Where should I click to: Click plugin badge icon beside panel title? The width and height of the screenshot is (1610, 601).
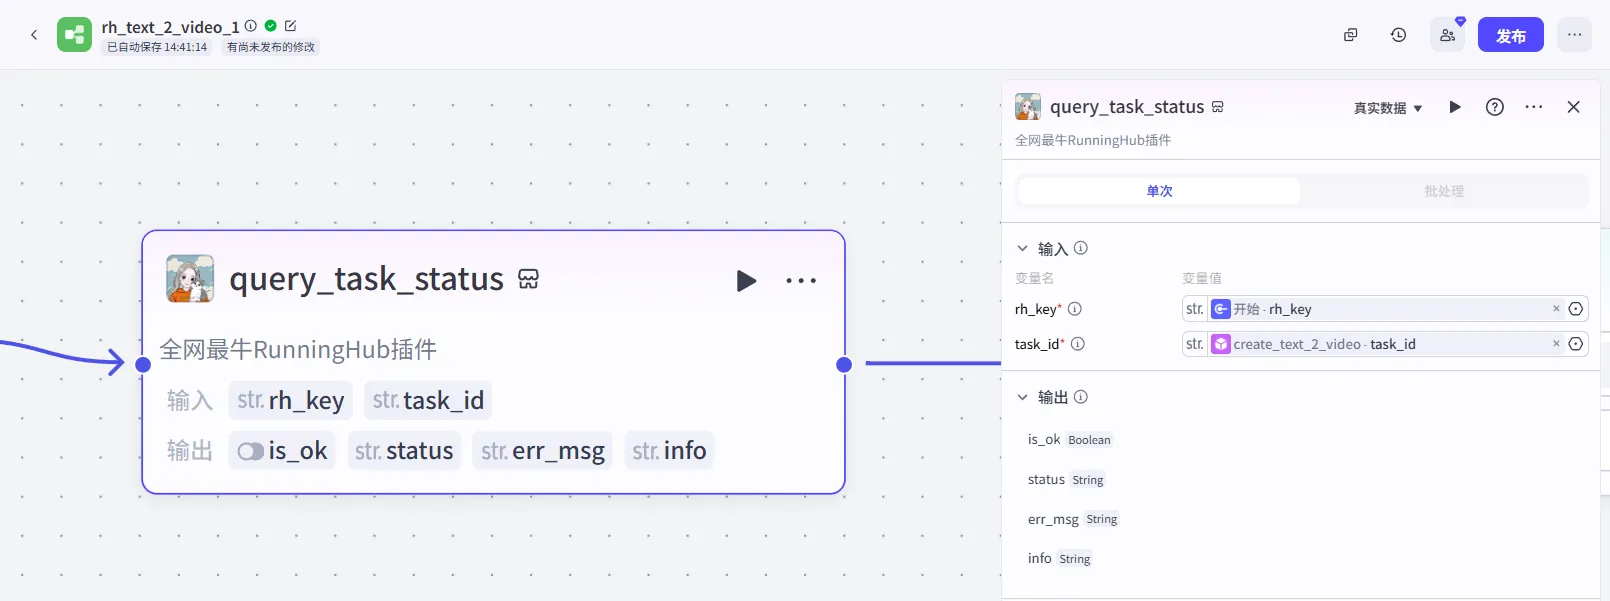[x=1218, y=107]
